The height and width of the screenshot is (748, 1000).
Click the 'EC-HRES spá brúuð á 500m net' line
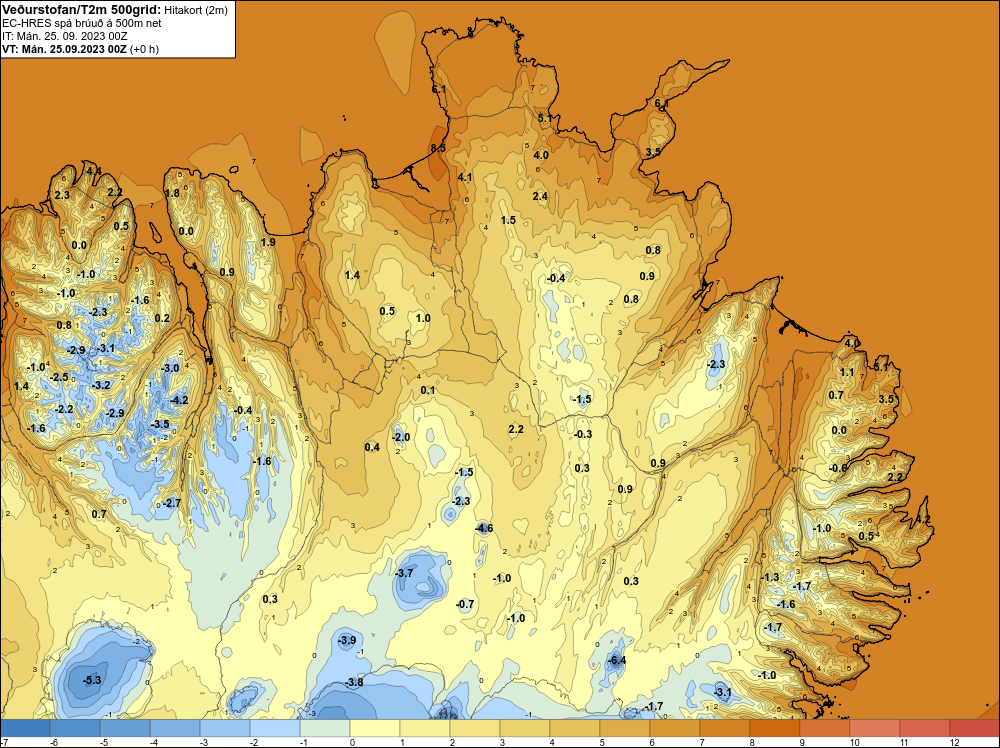(82, 23)
